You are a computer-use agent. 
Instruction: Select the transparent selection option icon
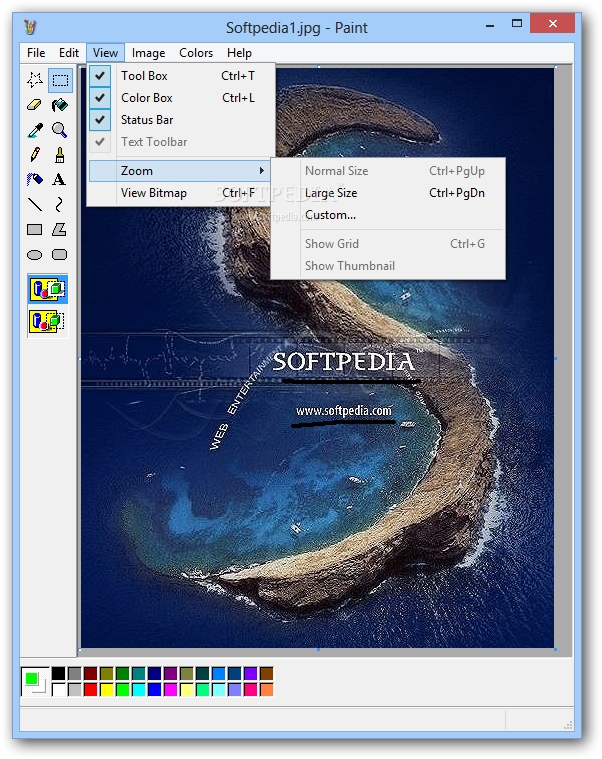(48, 321)
